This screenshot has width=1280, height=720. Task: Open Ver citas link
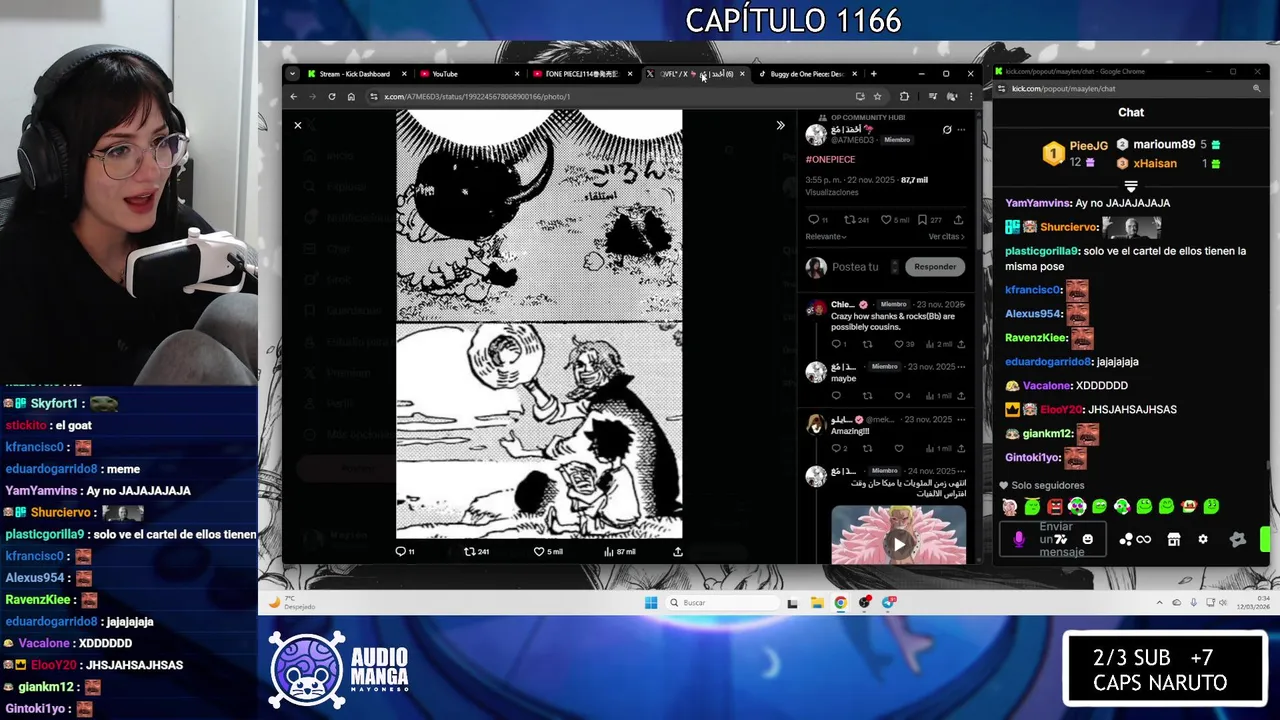click(x=947, y=237)
